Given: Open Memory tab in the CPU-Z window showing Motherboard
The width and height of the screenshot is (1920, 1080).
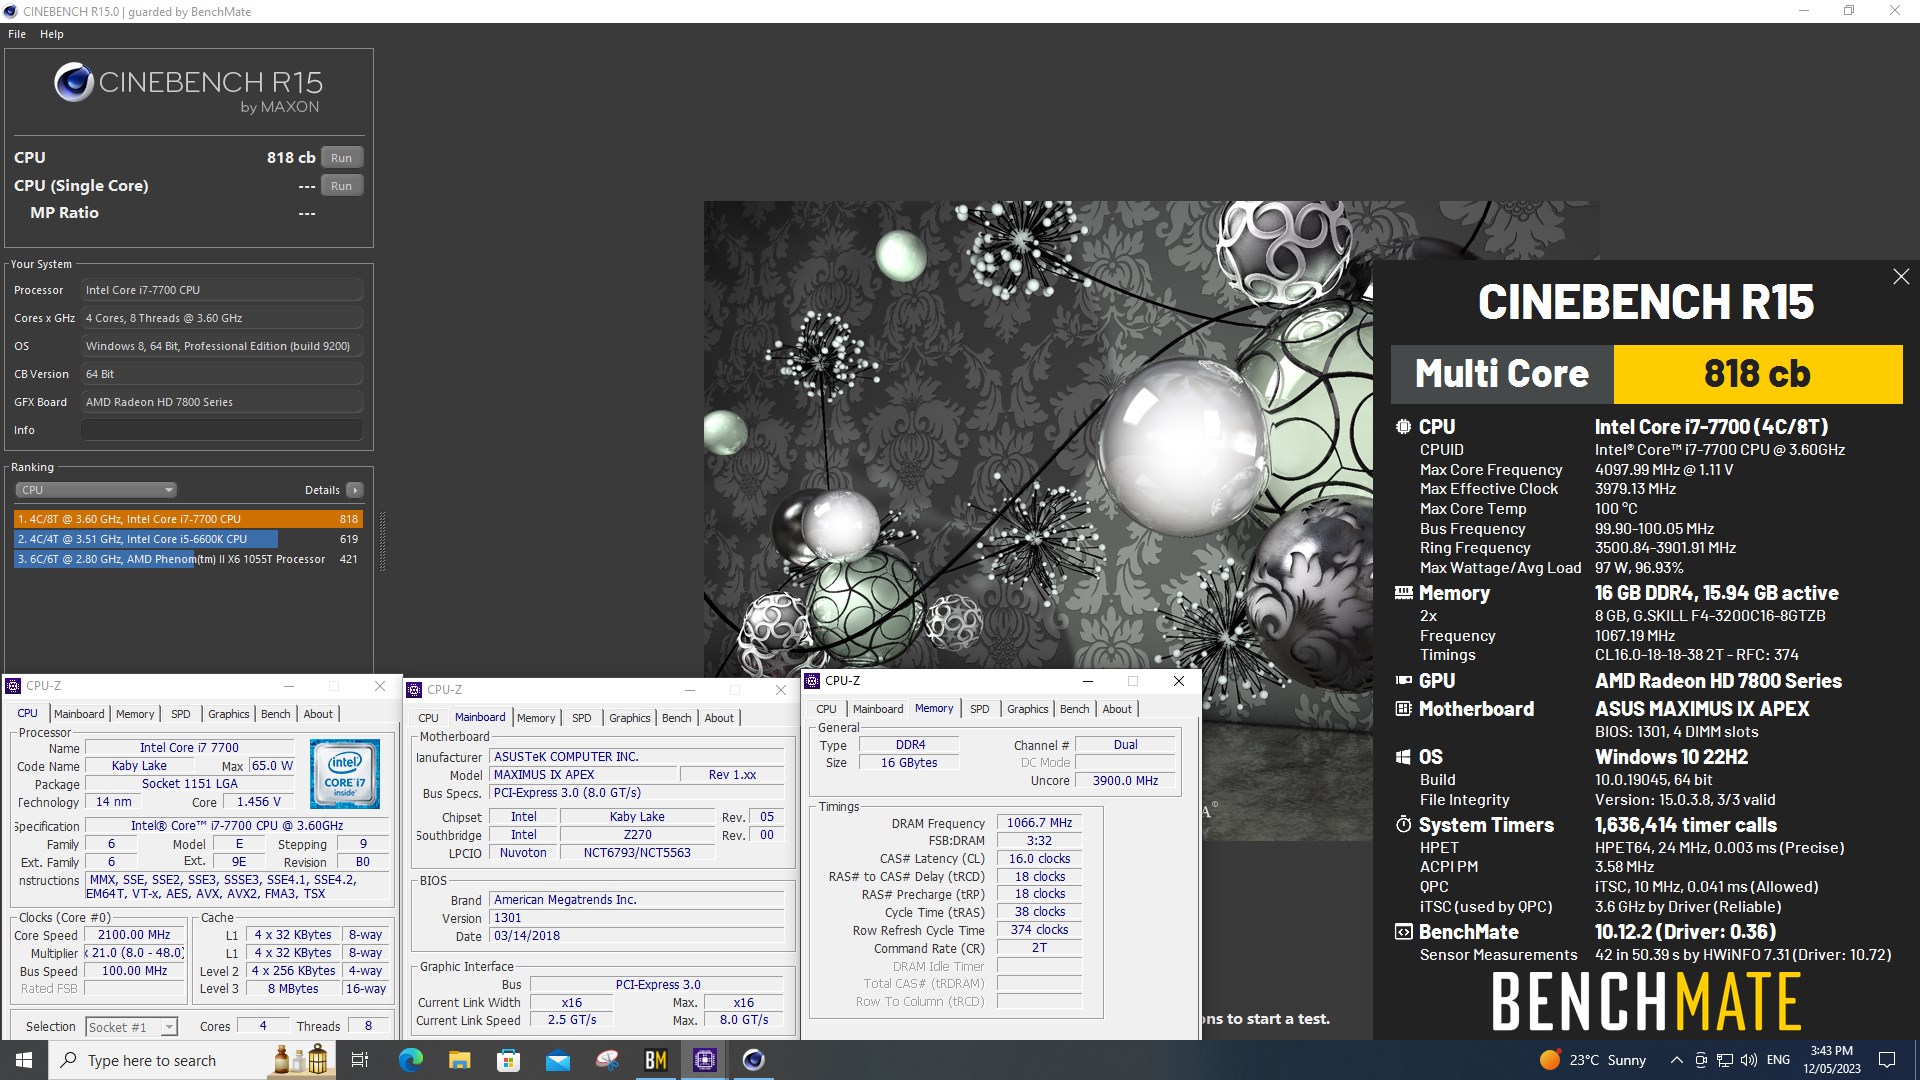Looking at the screenshot, I should [x=536, y=718].
